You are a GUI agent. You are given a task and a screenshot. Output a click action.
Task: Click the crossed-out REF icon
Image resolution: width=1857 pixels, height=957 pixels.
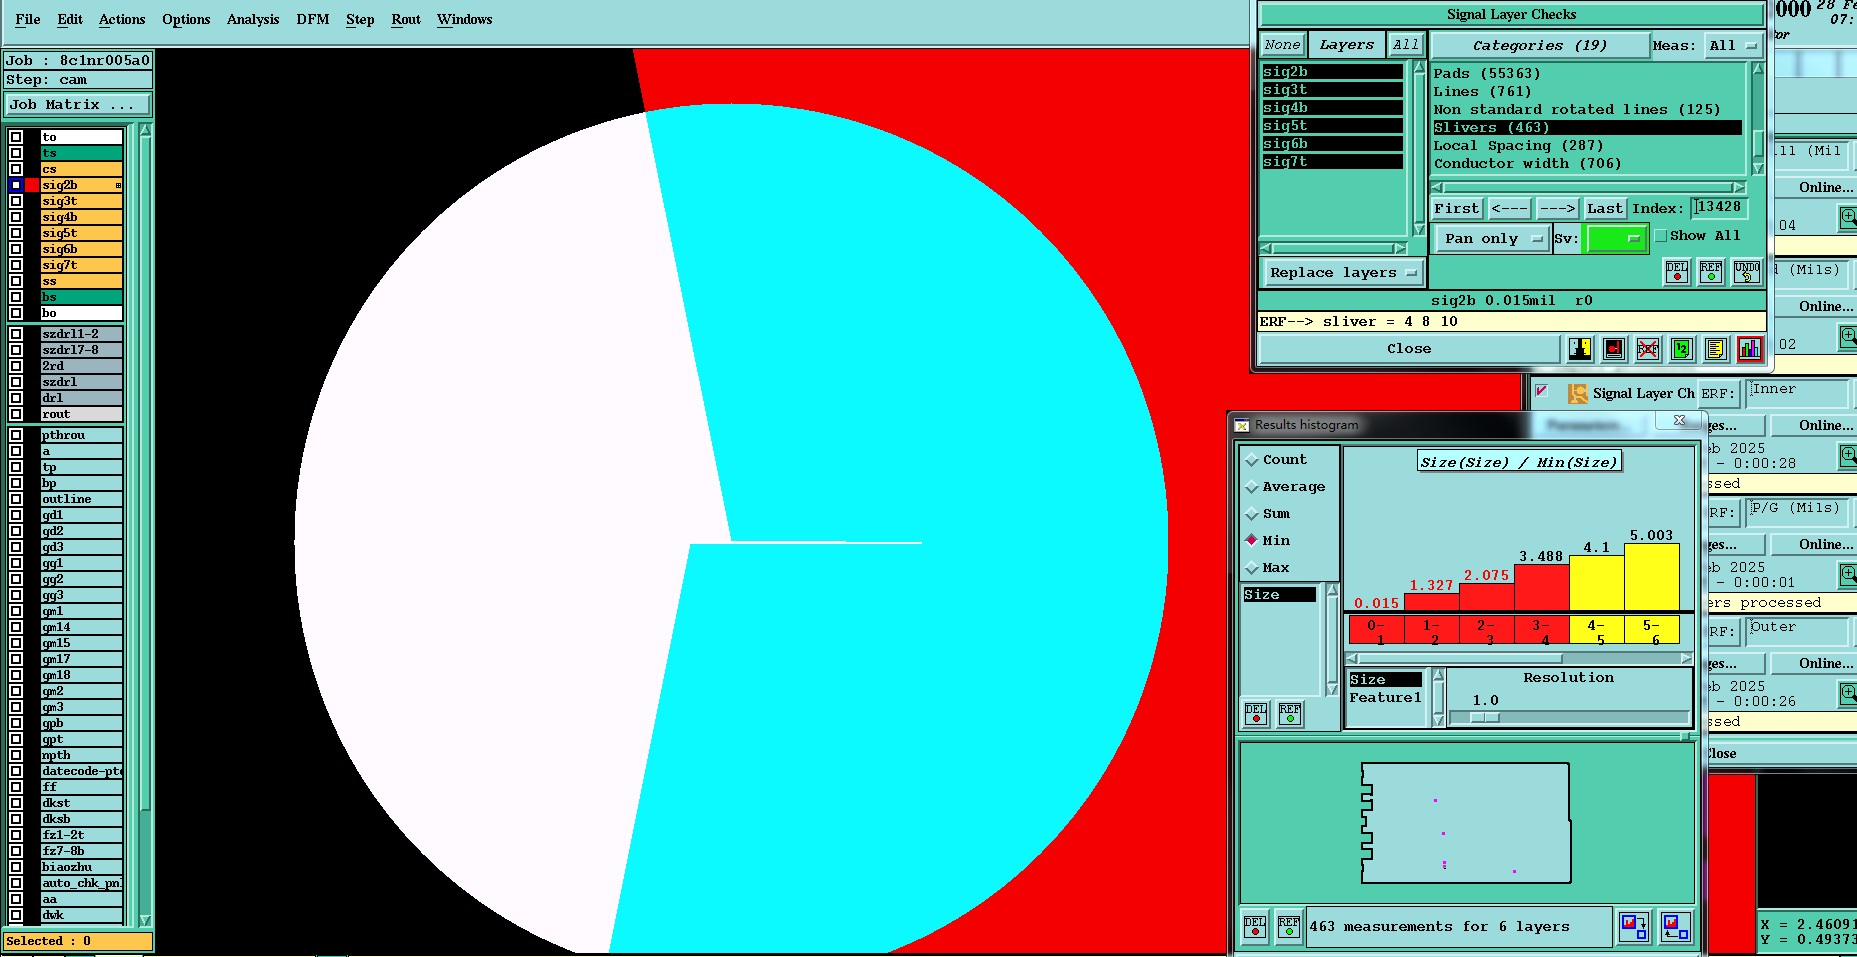(1647, 348)
